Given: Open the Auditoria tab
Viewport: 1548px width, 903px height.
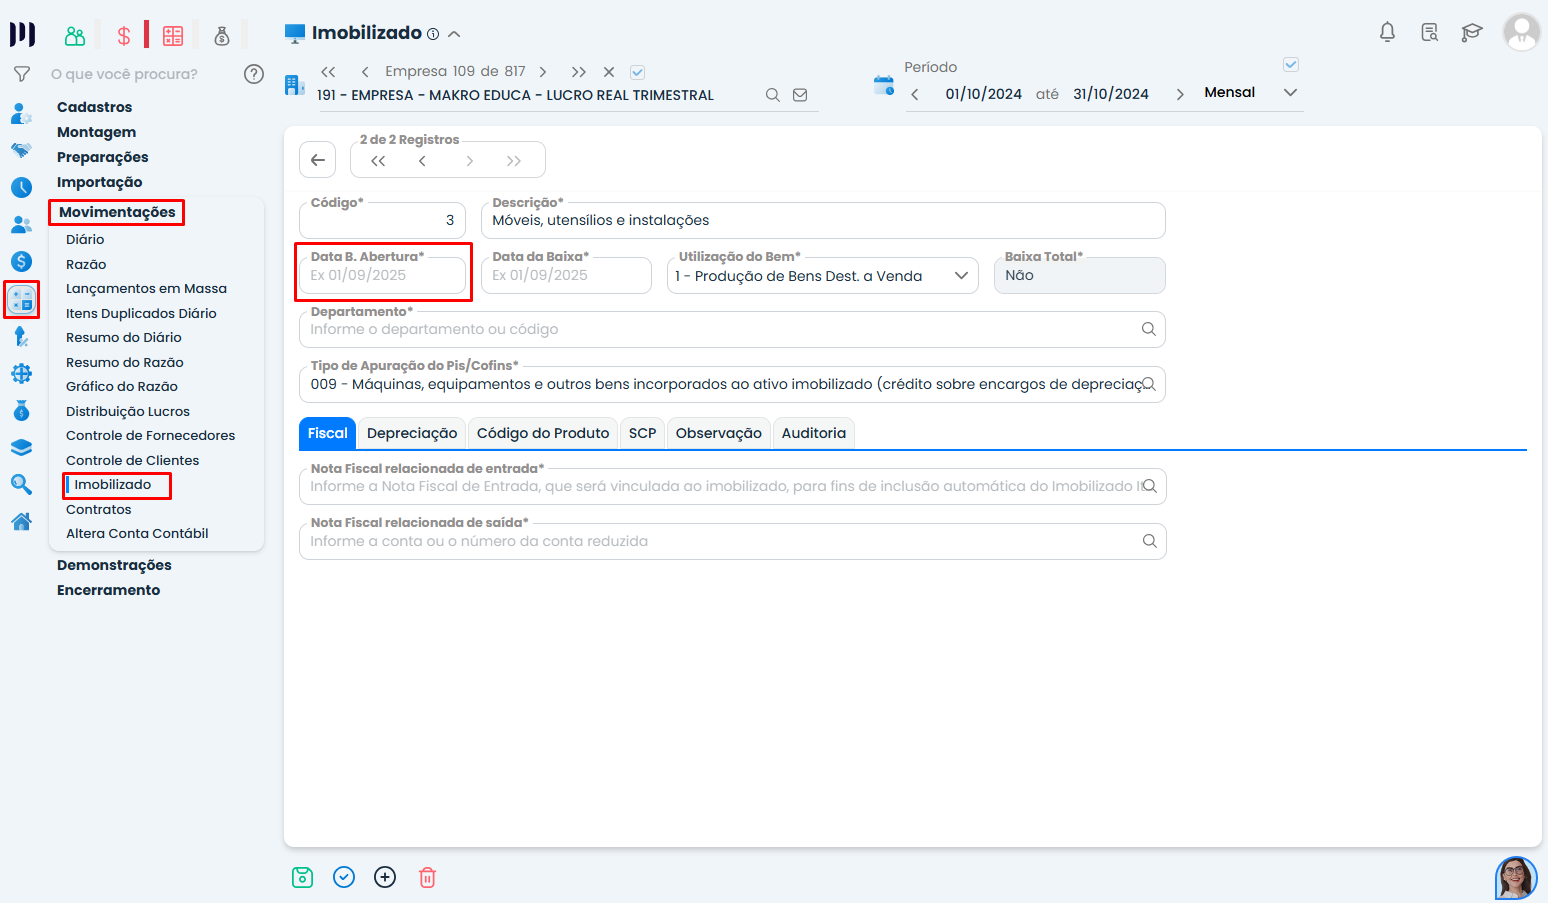Looking at the screenshot, I should (x=813, y=433).
